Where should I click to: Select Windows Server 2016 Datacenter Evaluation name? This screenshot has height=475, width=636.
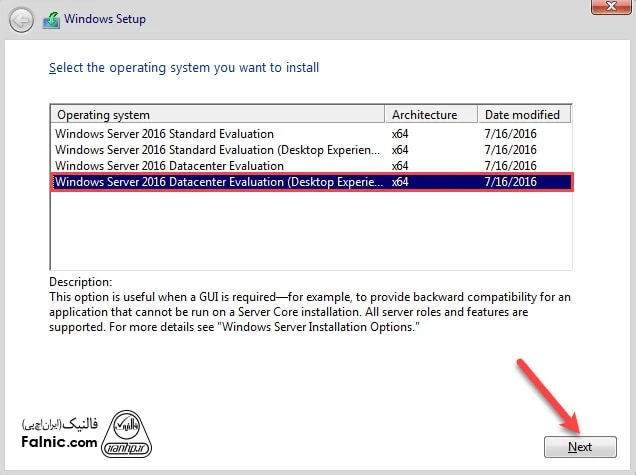[x=169, y=166]
